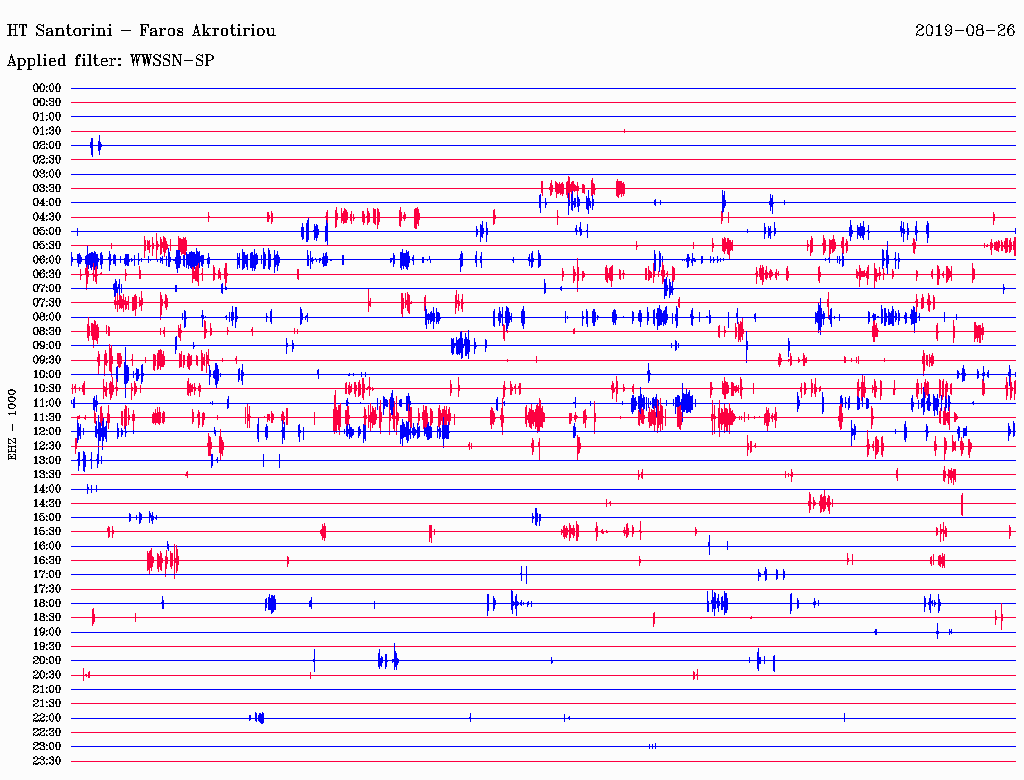
Task: Select the 11:00 time label
Action: (46, 403)
